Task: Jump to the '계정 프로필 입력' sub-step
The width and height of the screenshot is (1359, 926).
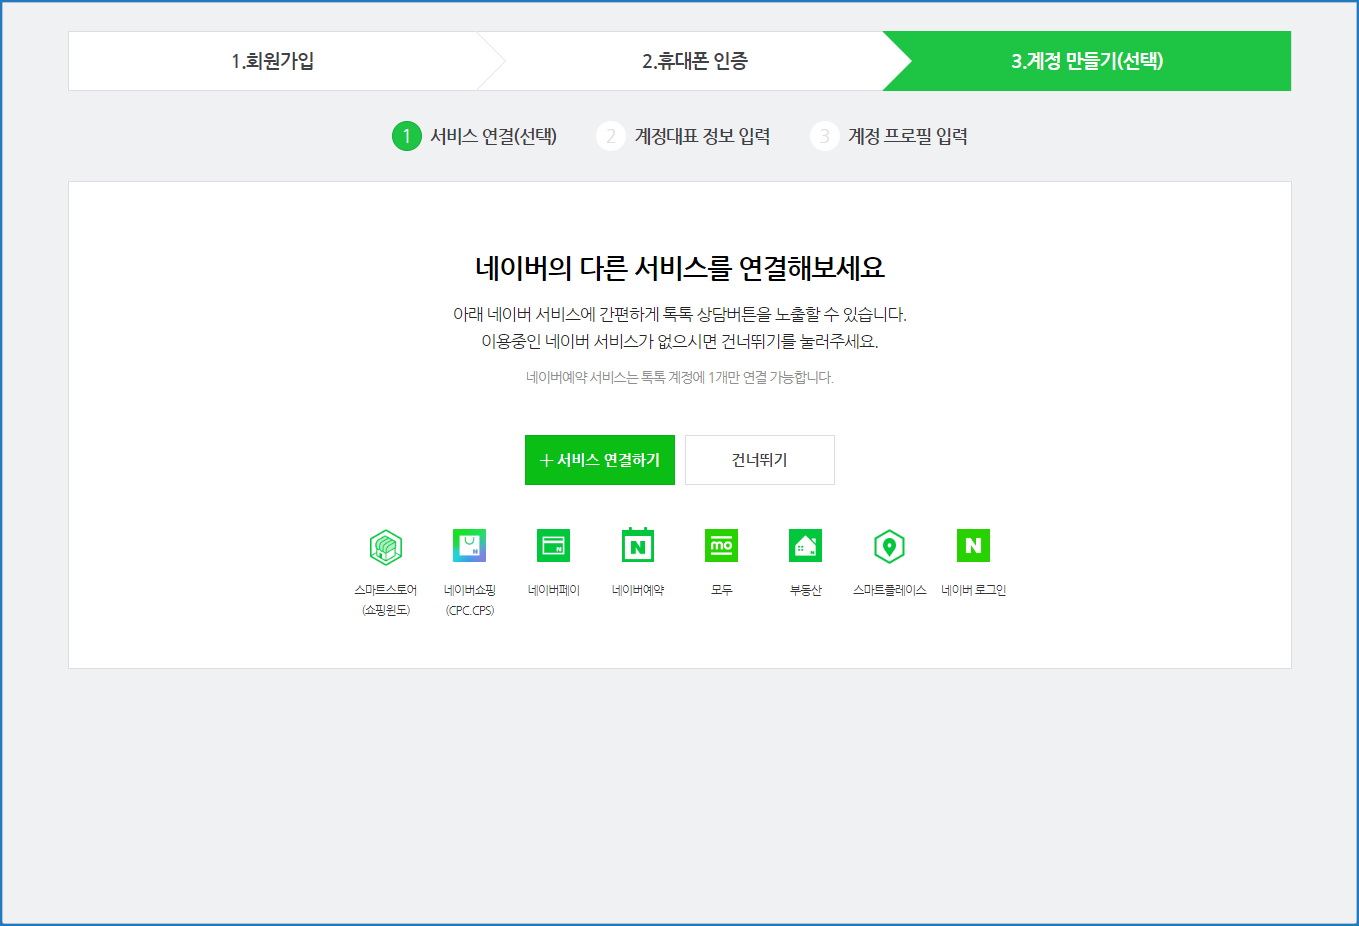Action: [x=907, y=136]
